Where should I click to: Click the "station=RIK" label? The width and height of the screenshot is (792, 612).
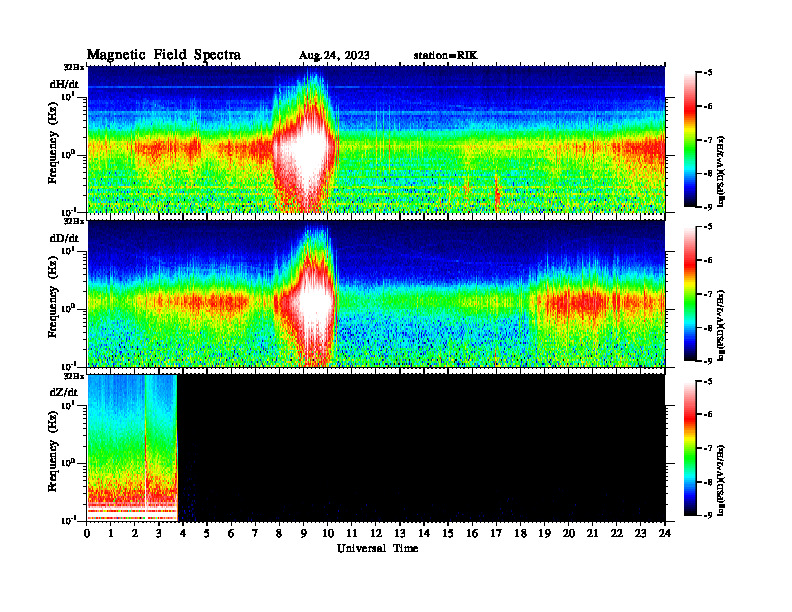point(445,55)
